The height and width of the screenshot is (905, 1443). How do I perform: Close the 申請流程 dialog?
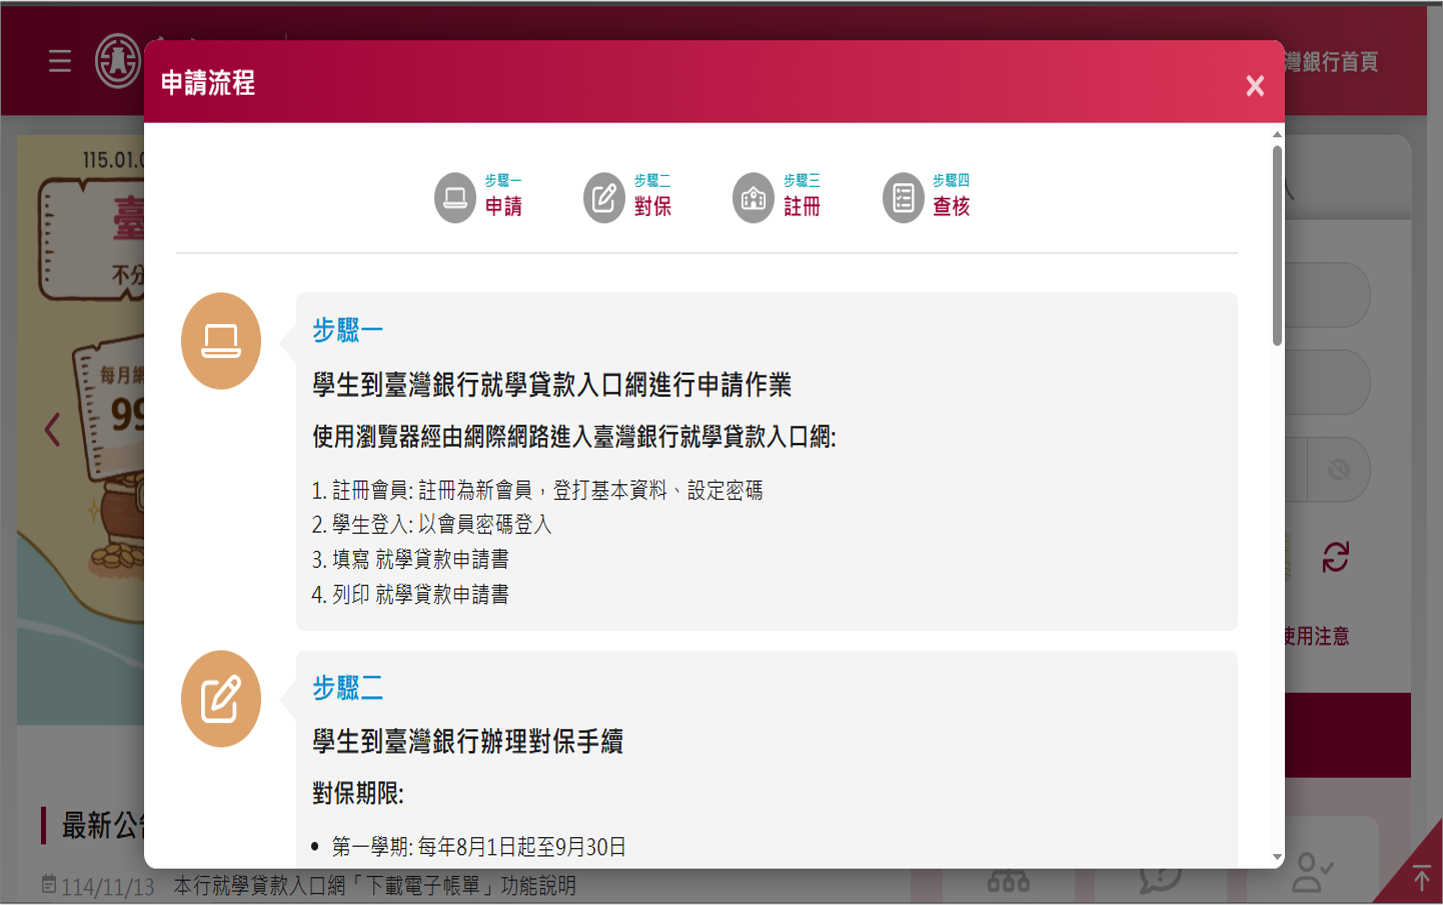coord(1255,86)
